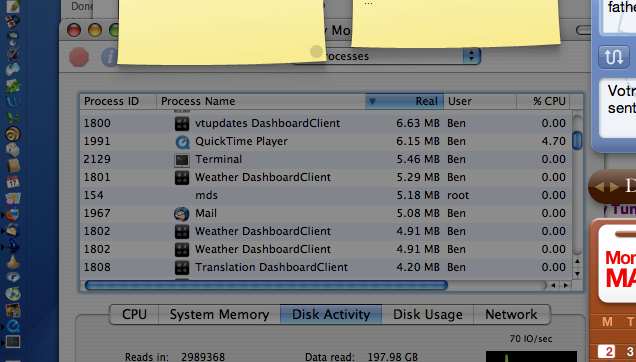Click the horizontal scroll left arrow
This screenshot has width=636, height=362.
(x=553, y=286)
